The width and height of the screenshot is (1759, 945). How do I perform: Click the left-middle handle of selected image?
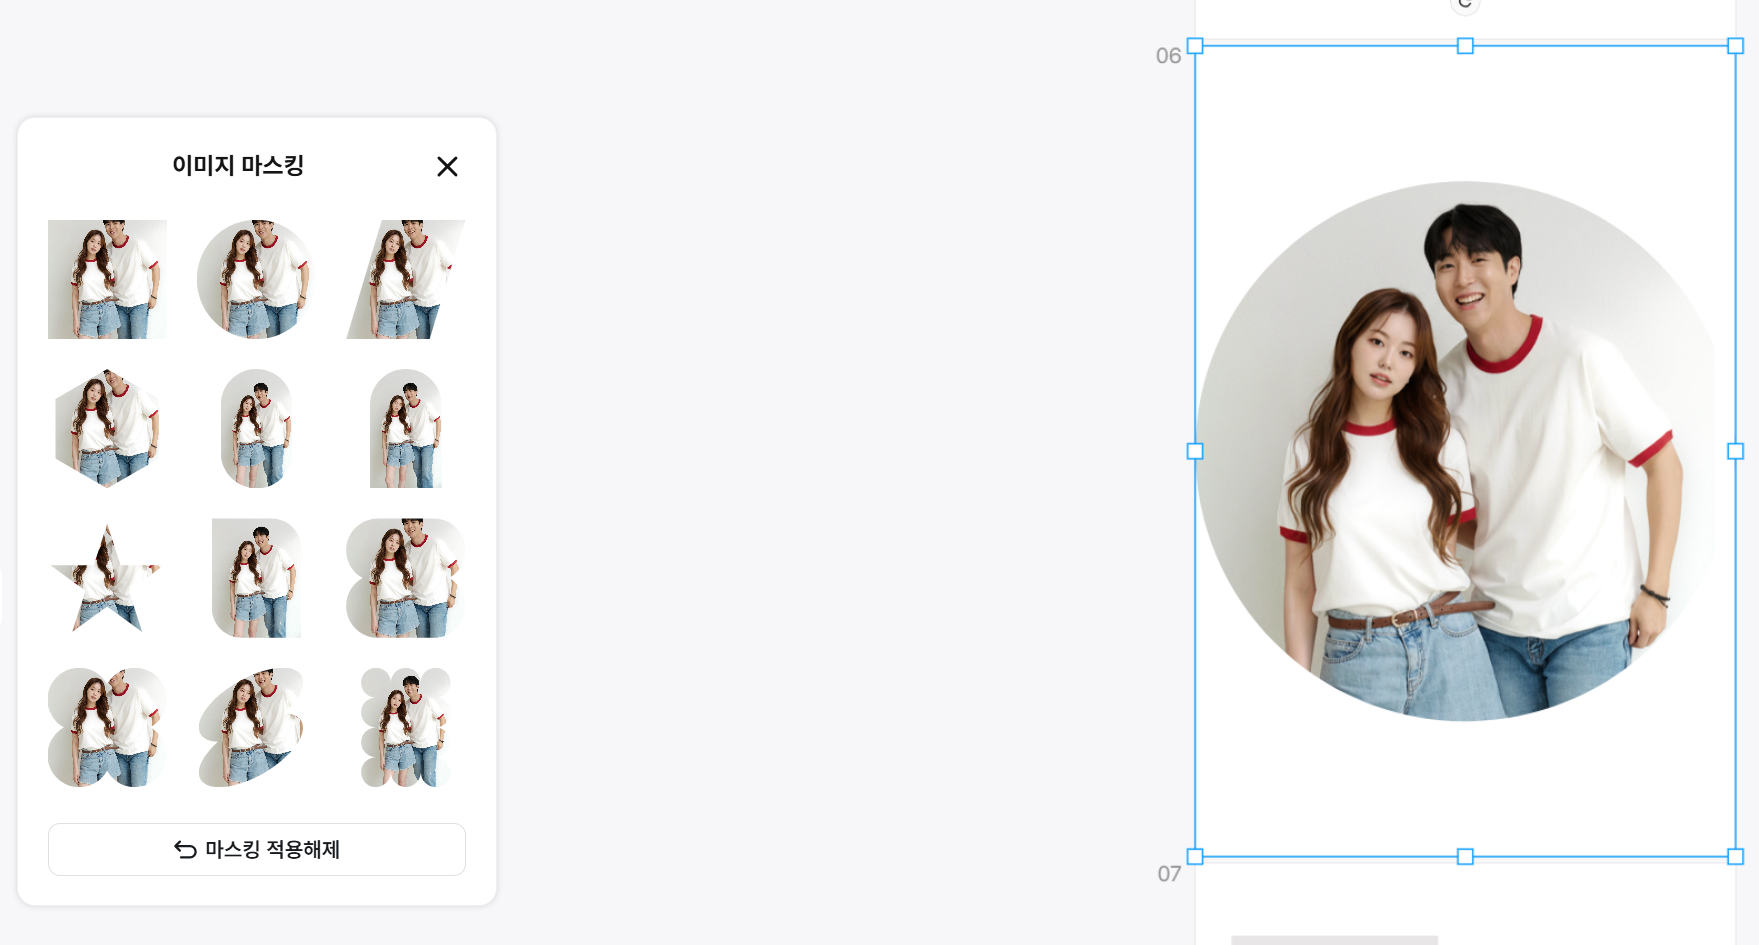(1195, 451)
